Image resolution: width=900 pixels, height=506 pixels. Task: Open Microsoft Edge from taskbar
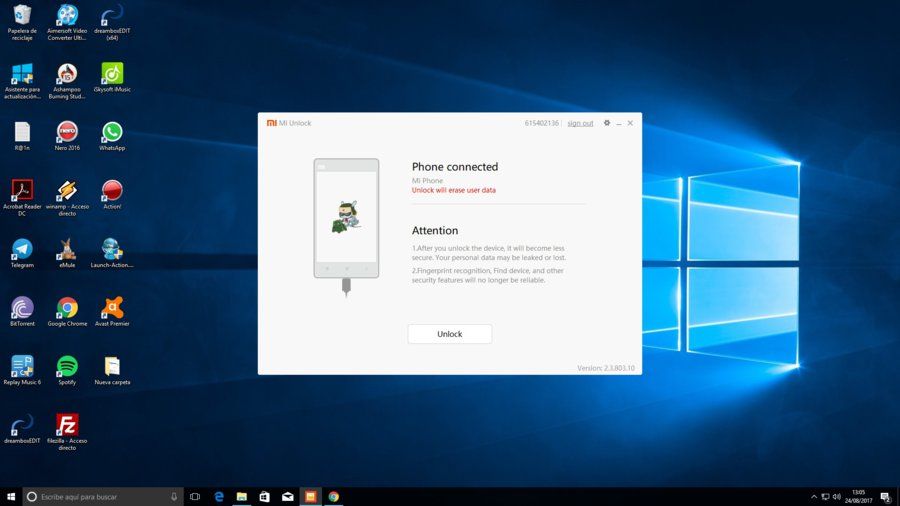pos(219,497)
